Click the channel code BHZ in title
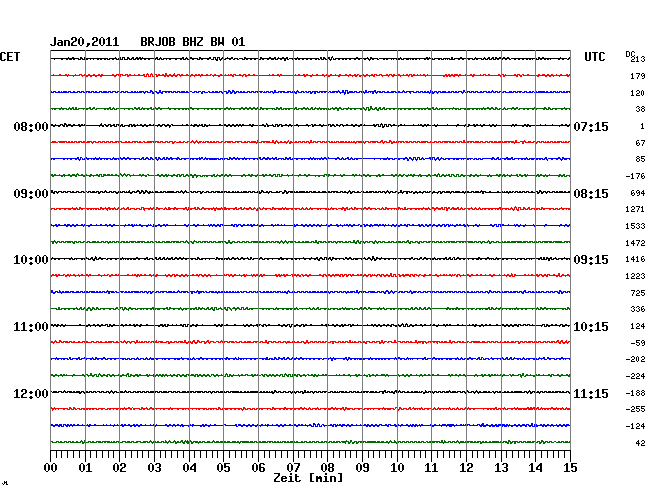 [193, 42]
